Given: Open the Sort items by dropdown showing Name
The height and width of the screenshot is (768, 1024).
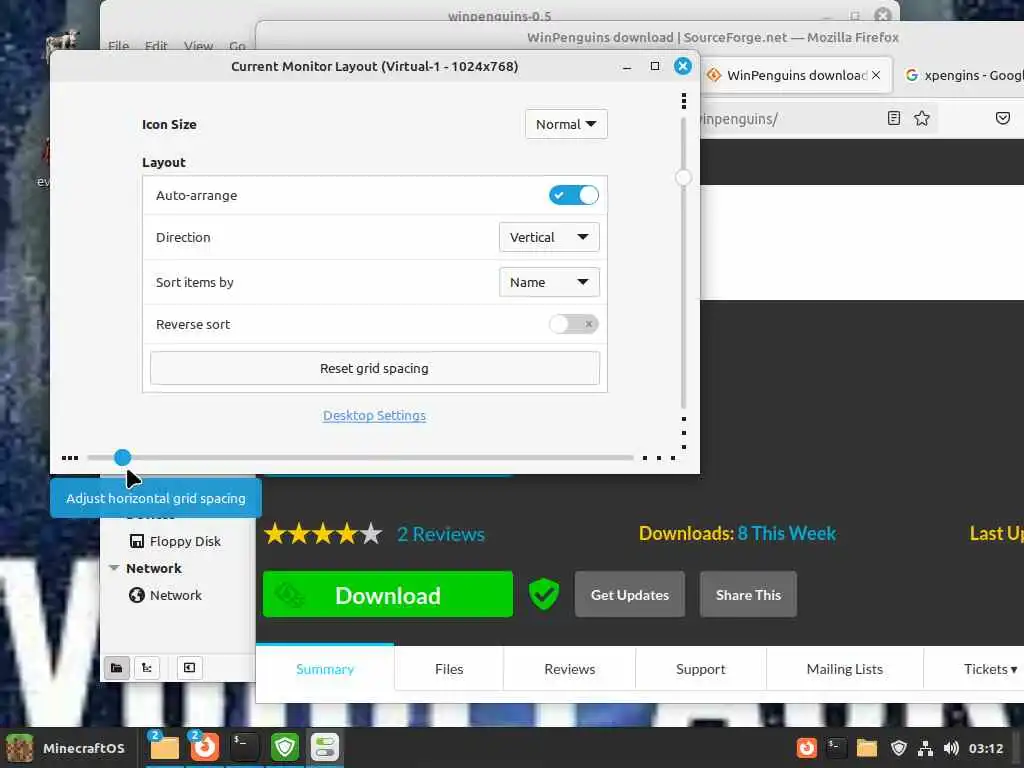Looking at the screenshot, I should (x=549, y=282).
